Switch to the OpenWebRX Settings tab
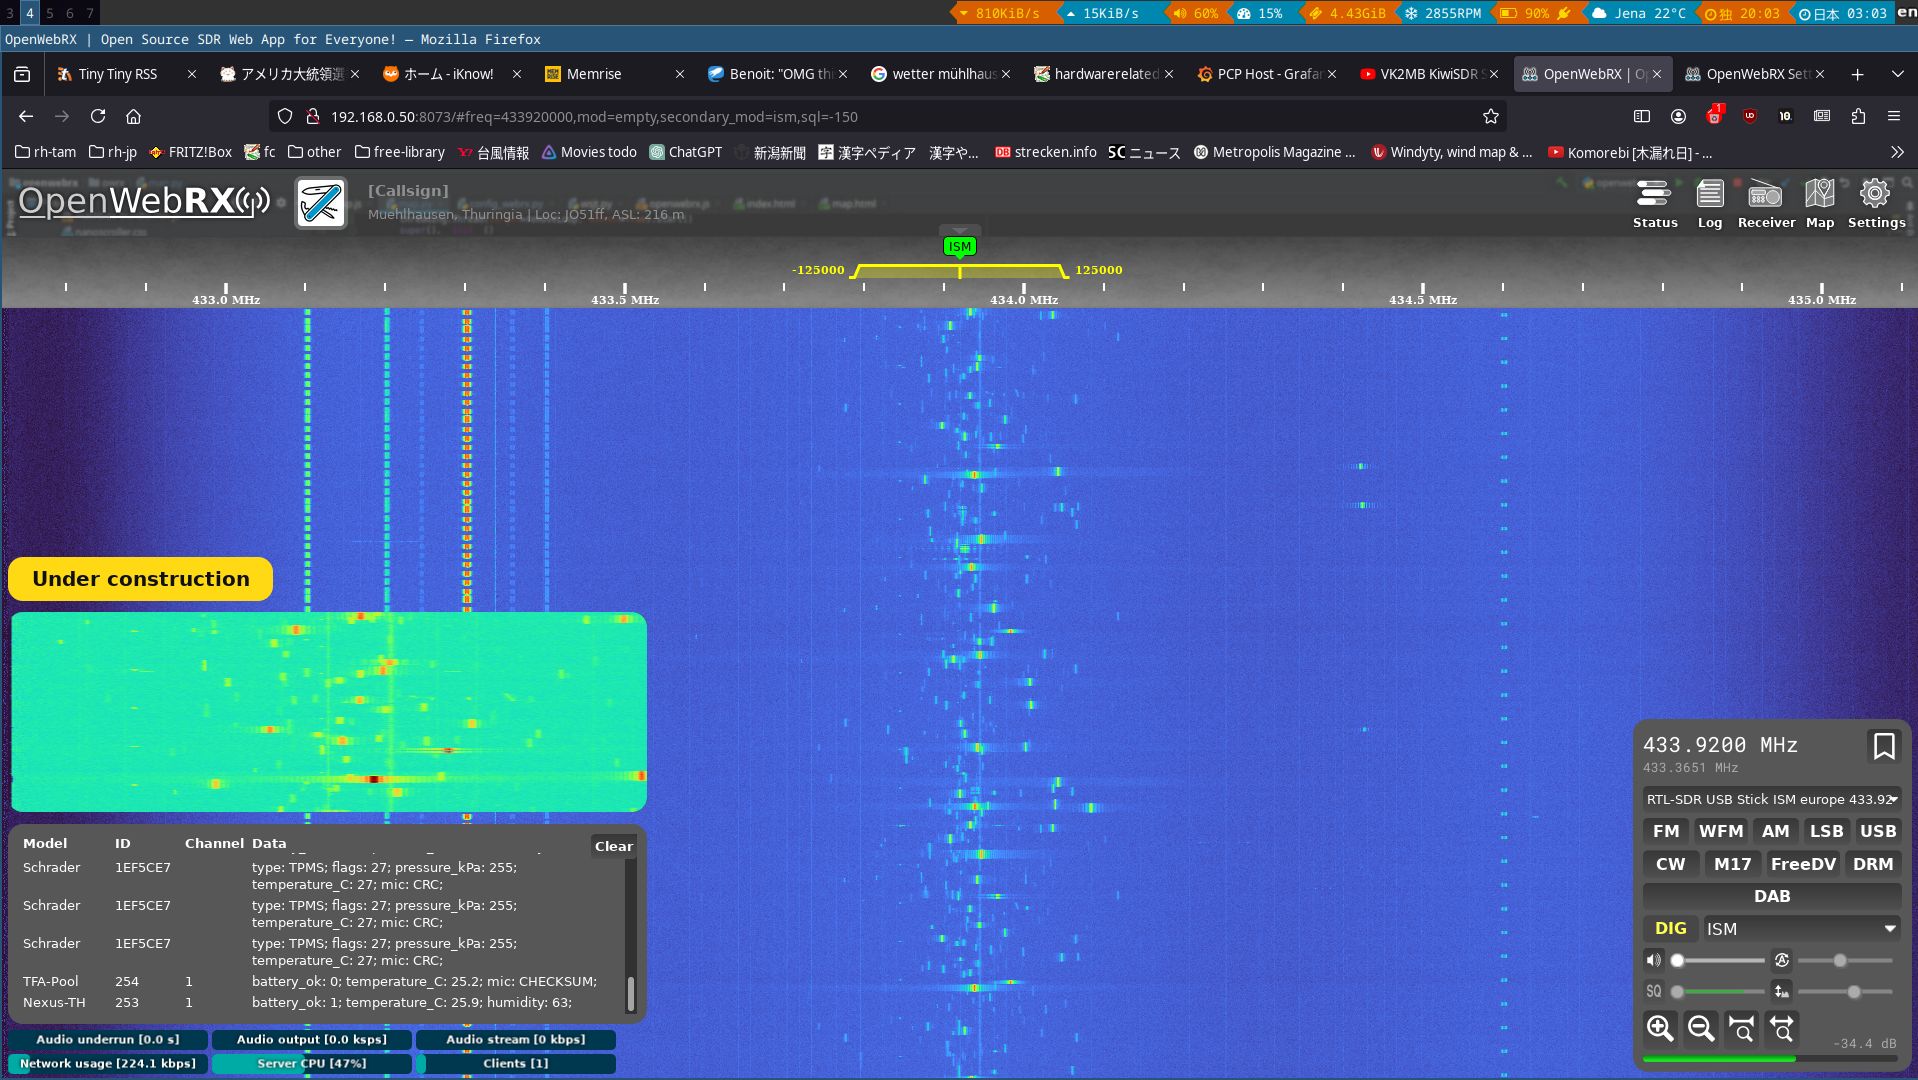1918x1080 pixels. [1755, 74]
